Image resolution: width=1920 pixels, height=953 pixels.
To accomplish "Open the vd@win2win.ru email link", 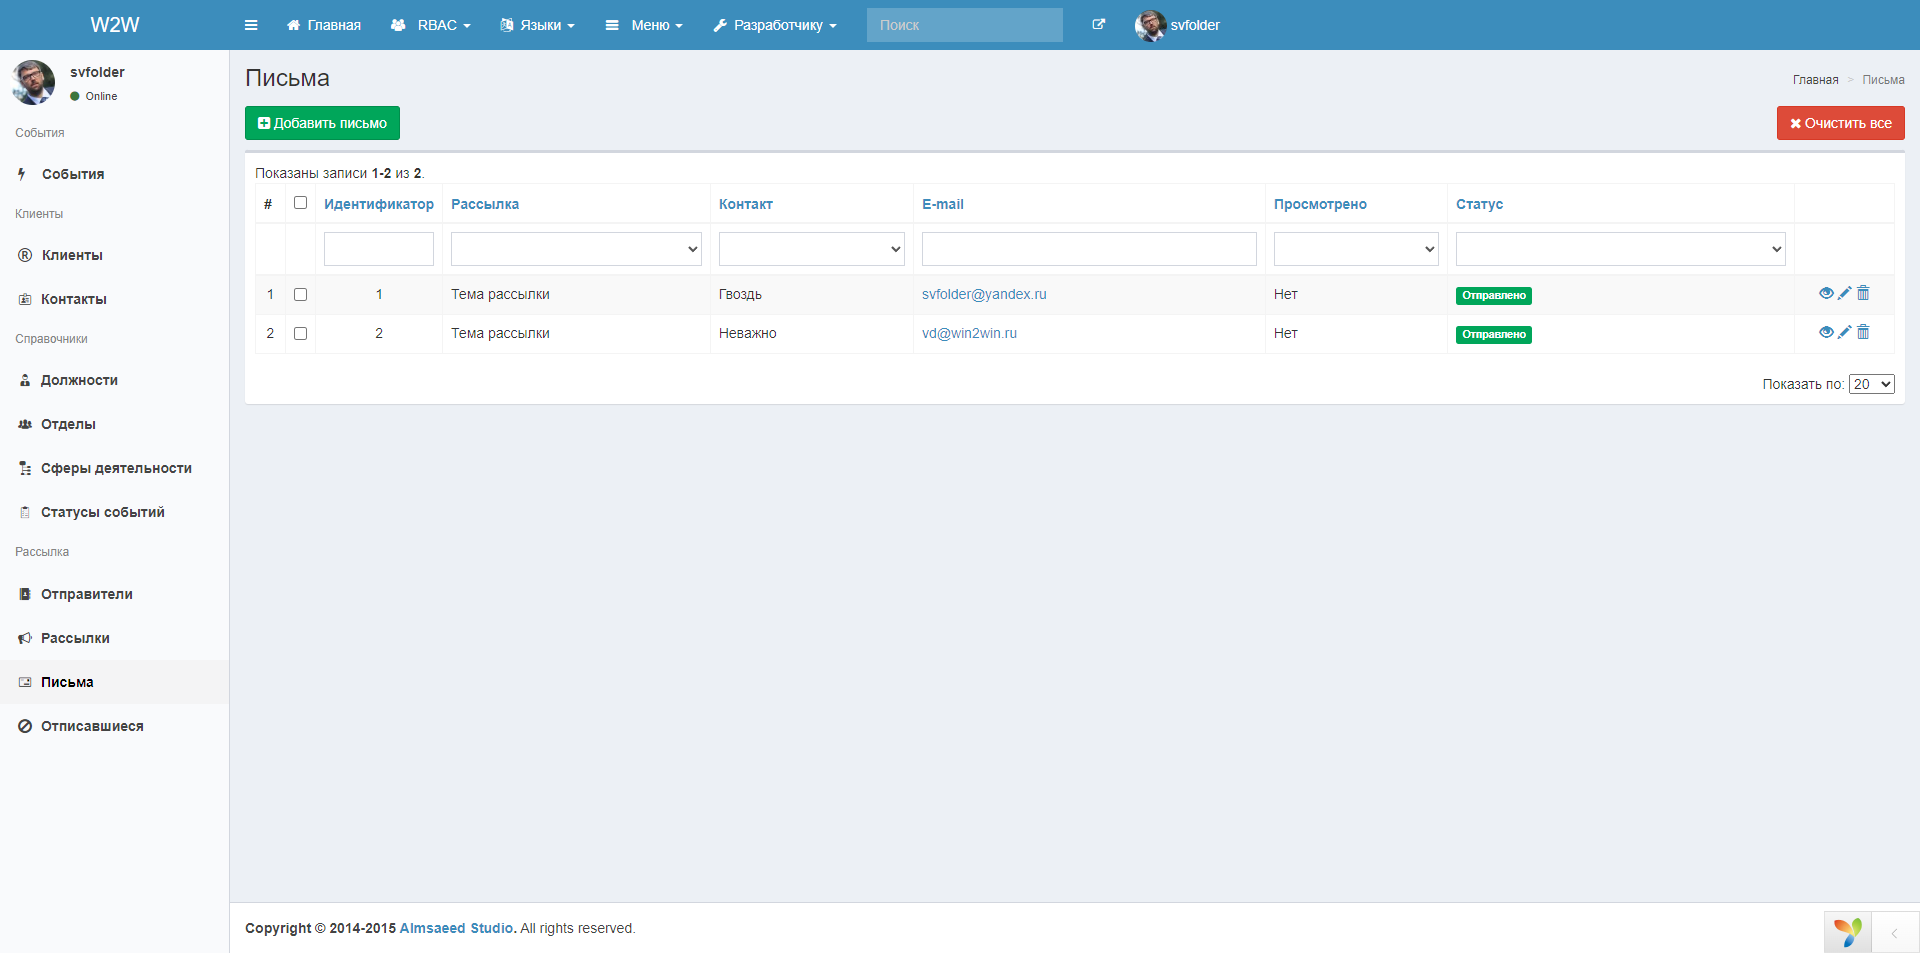I will click(969, 333).
